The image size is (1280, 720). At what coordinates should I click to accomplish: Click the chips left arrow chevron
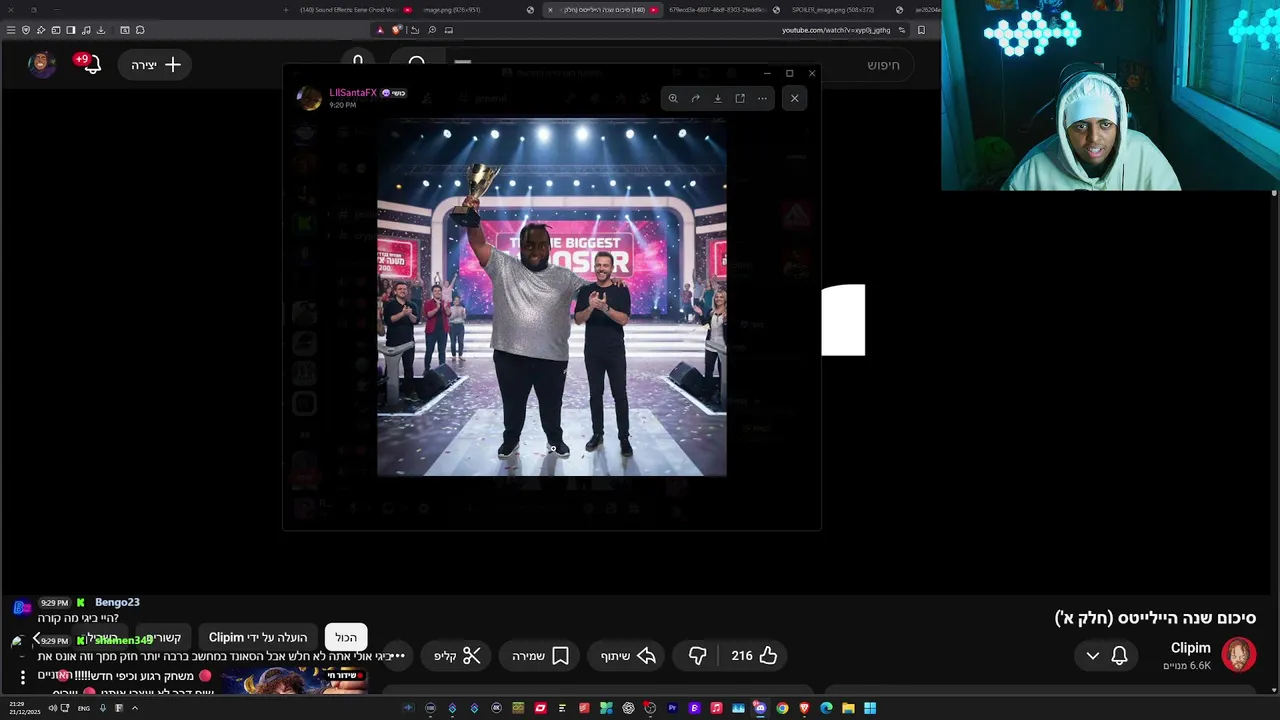pos(37,638)
